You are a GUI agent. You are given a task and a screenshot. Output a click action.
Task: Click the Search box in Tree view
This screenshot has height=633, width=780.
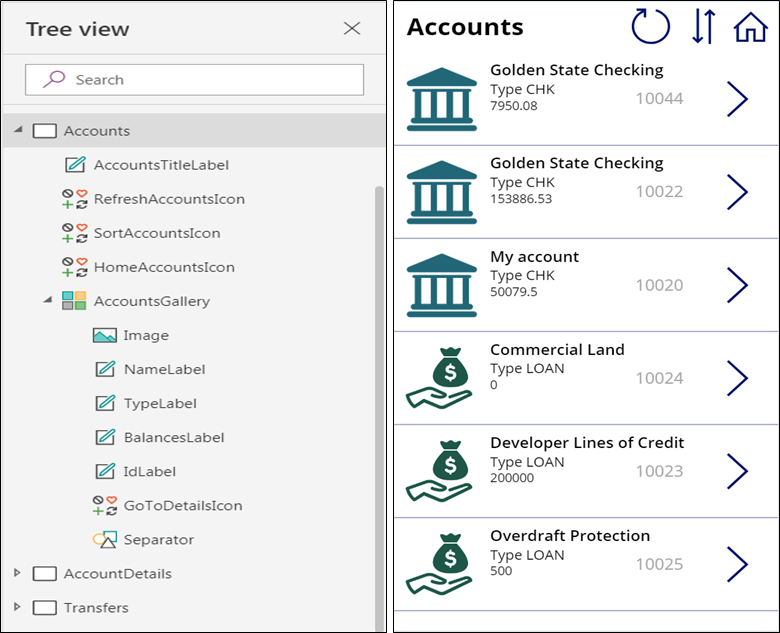195,80
